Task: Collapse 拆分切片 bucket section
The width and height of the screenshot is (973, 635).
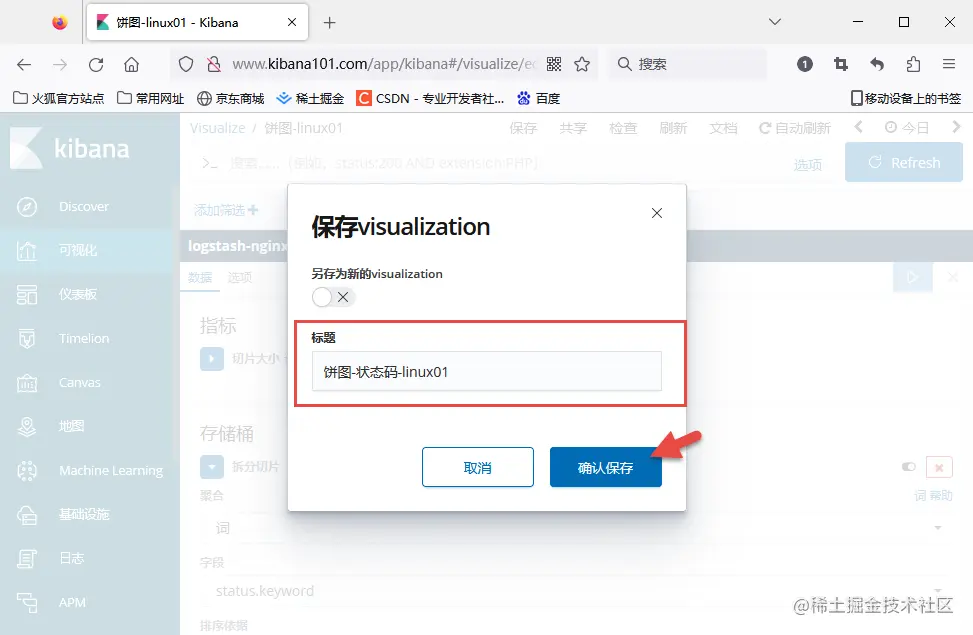Action: point(212,467)
